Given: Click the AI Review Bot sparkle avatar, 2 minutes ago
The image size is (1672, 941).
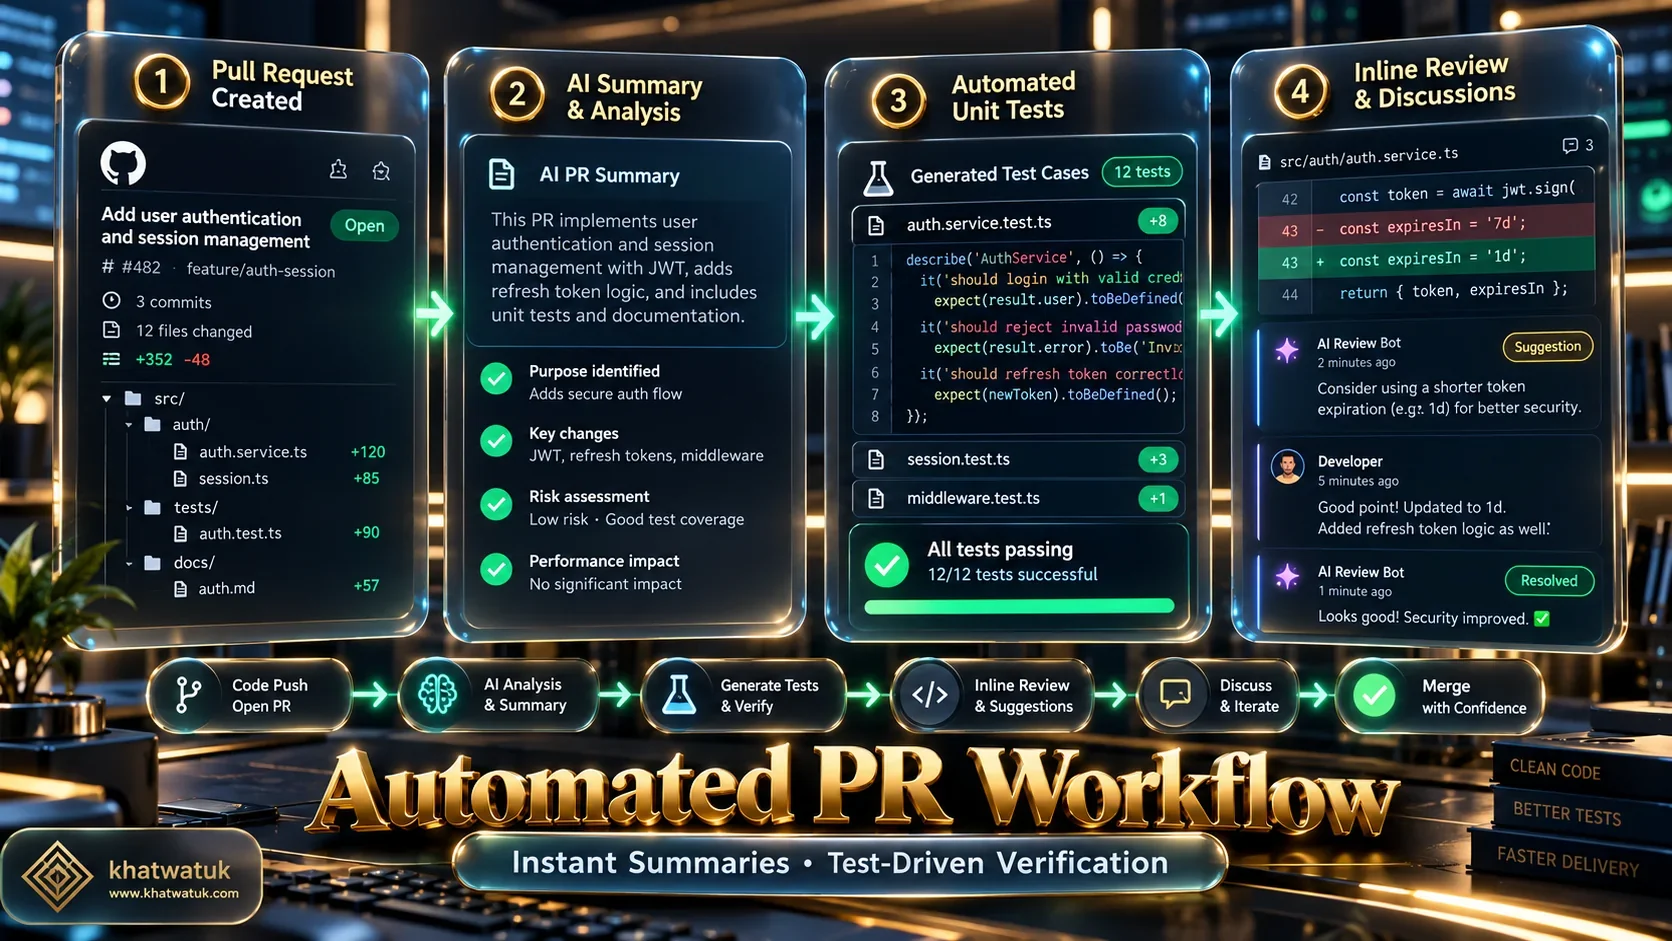Looking at the screenshot, I should (x=1287, y=350).
